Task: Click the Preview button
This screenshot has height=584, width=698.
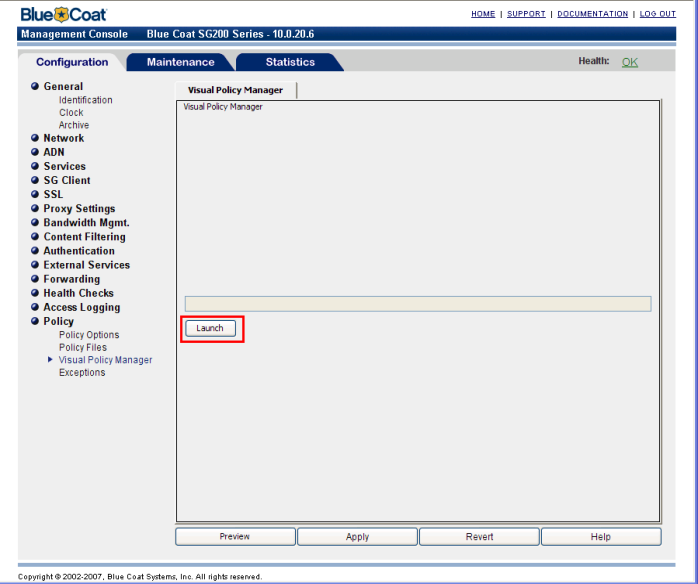Action: 235,537
